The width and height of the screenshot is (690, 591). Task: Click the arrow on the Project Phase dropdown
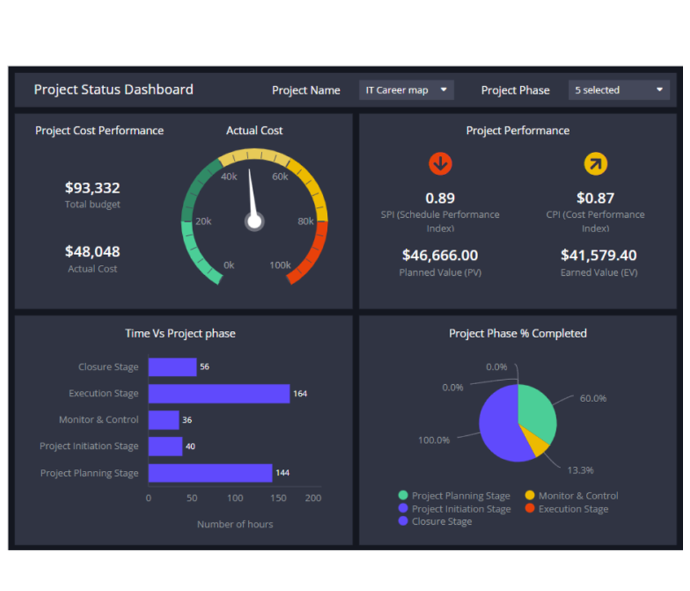660,90
